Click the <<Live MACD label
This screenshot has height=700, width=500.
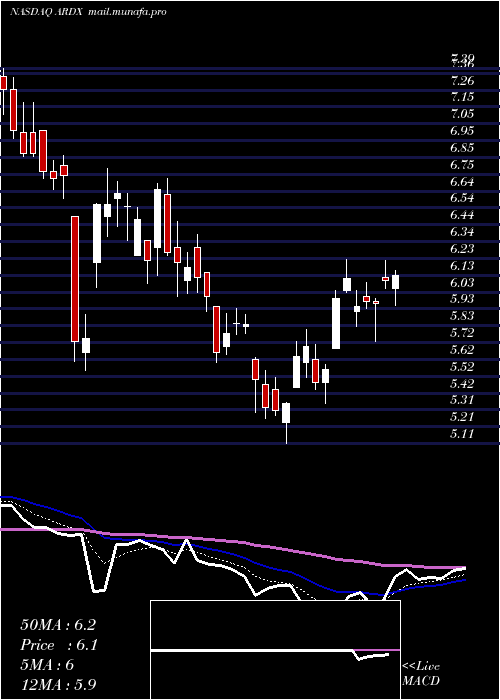click(421, 674)
